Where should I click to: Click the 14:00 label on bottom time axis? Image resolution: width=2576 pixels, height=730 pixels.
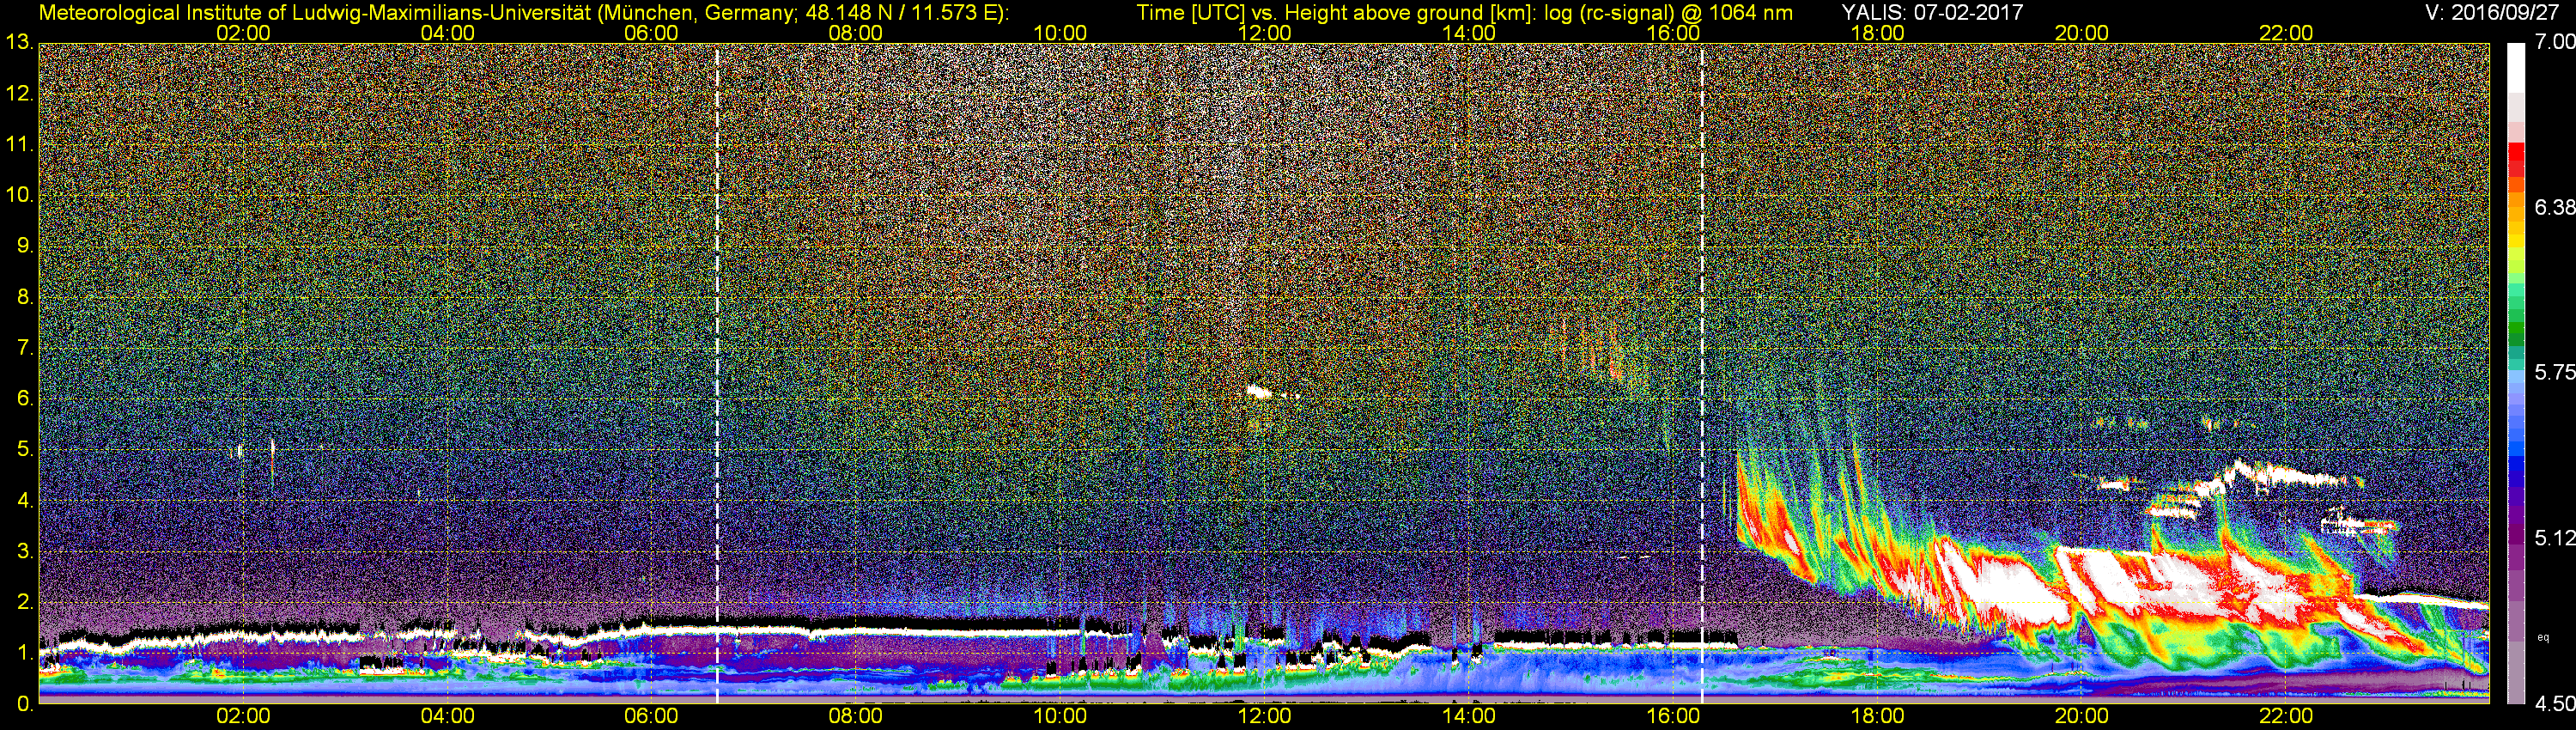pyautogui.click(x=1469, y=716)
